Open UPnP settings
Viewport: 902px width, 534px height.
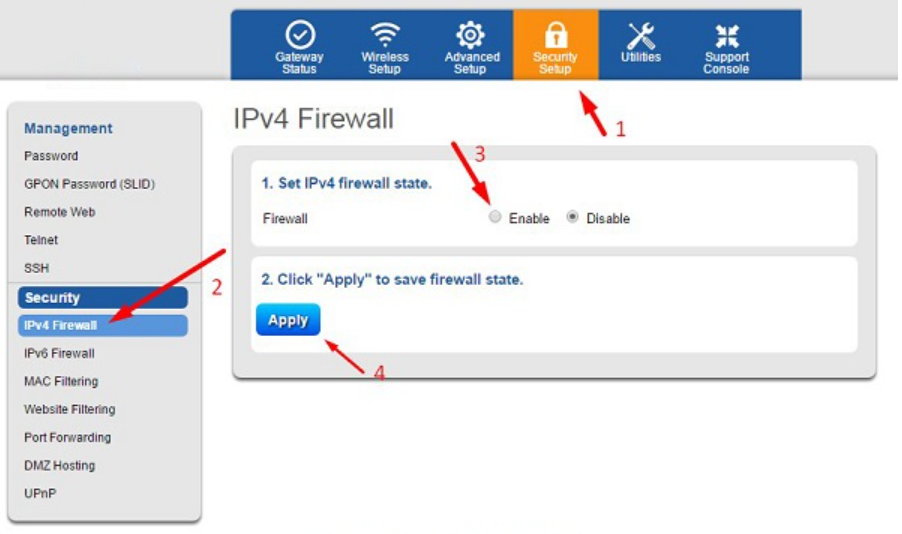[40, 494]
